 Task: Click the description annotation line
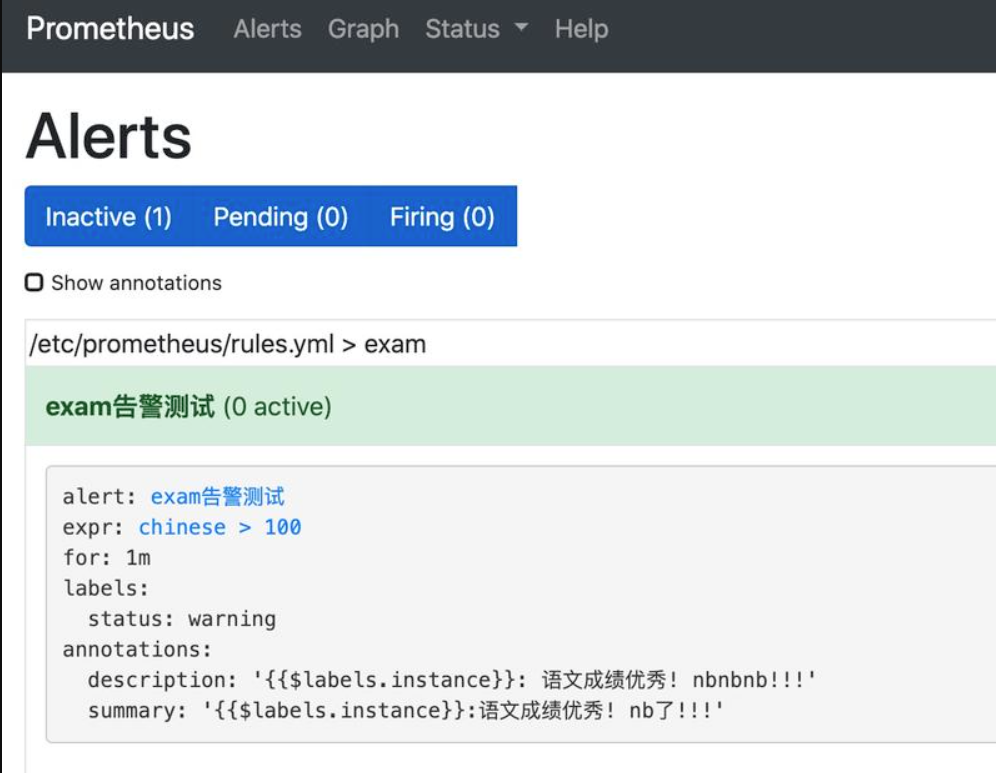[452, 680]
